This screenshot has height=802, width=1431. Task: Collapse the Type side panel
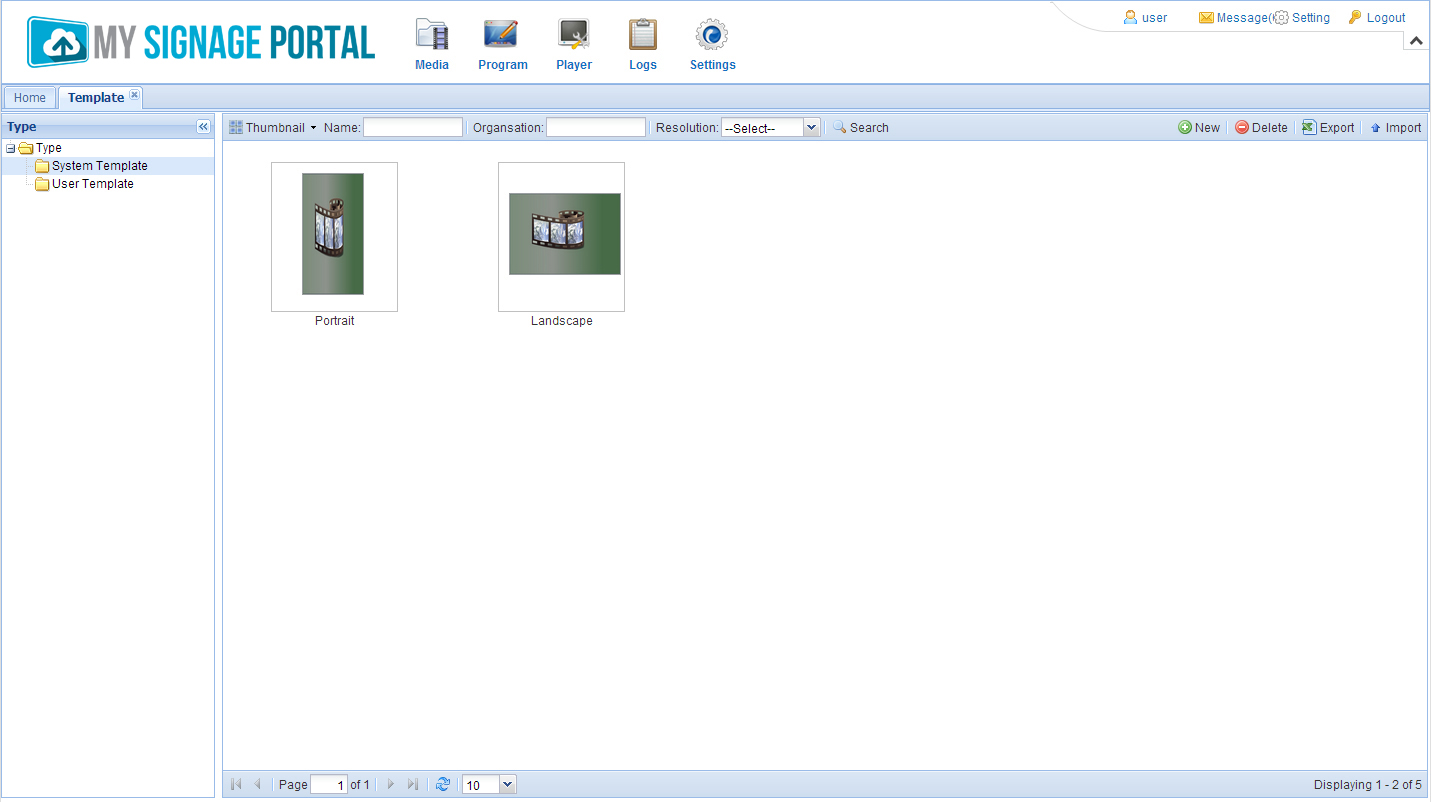(x=203, y=127)
